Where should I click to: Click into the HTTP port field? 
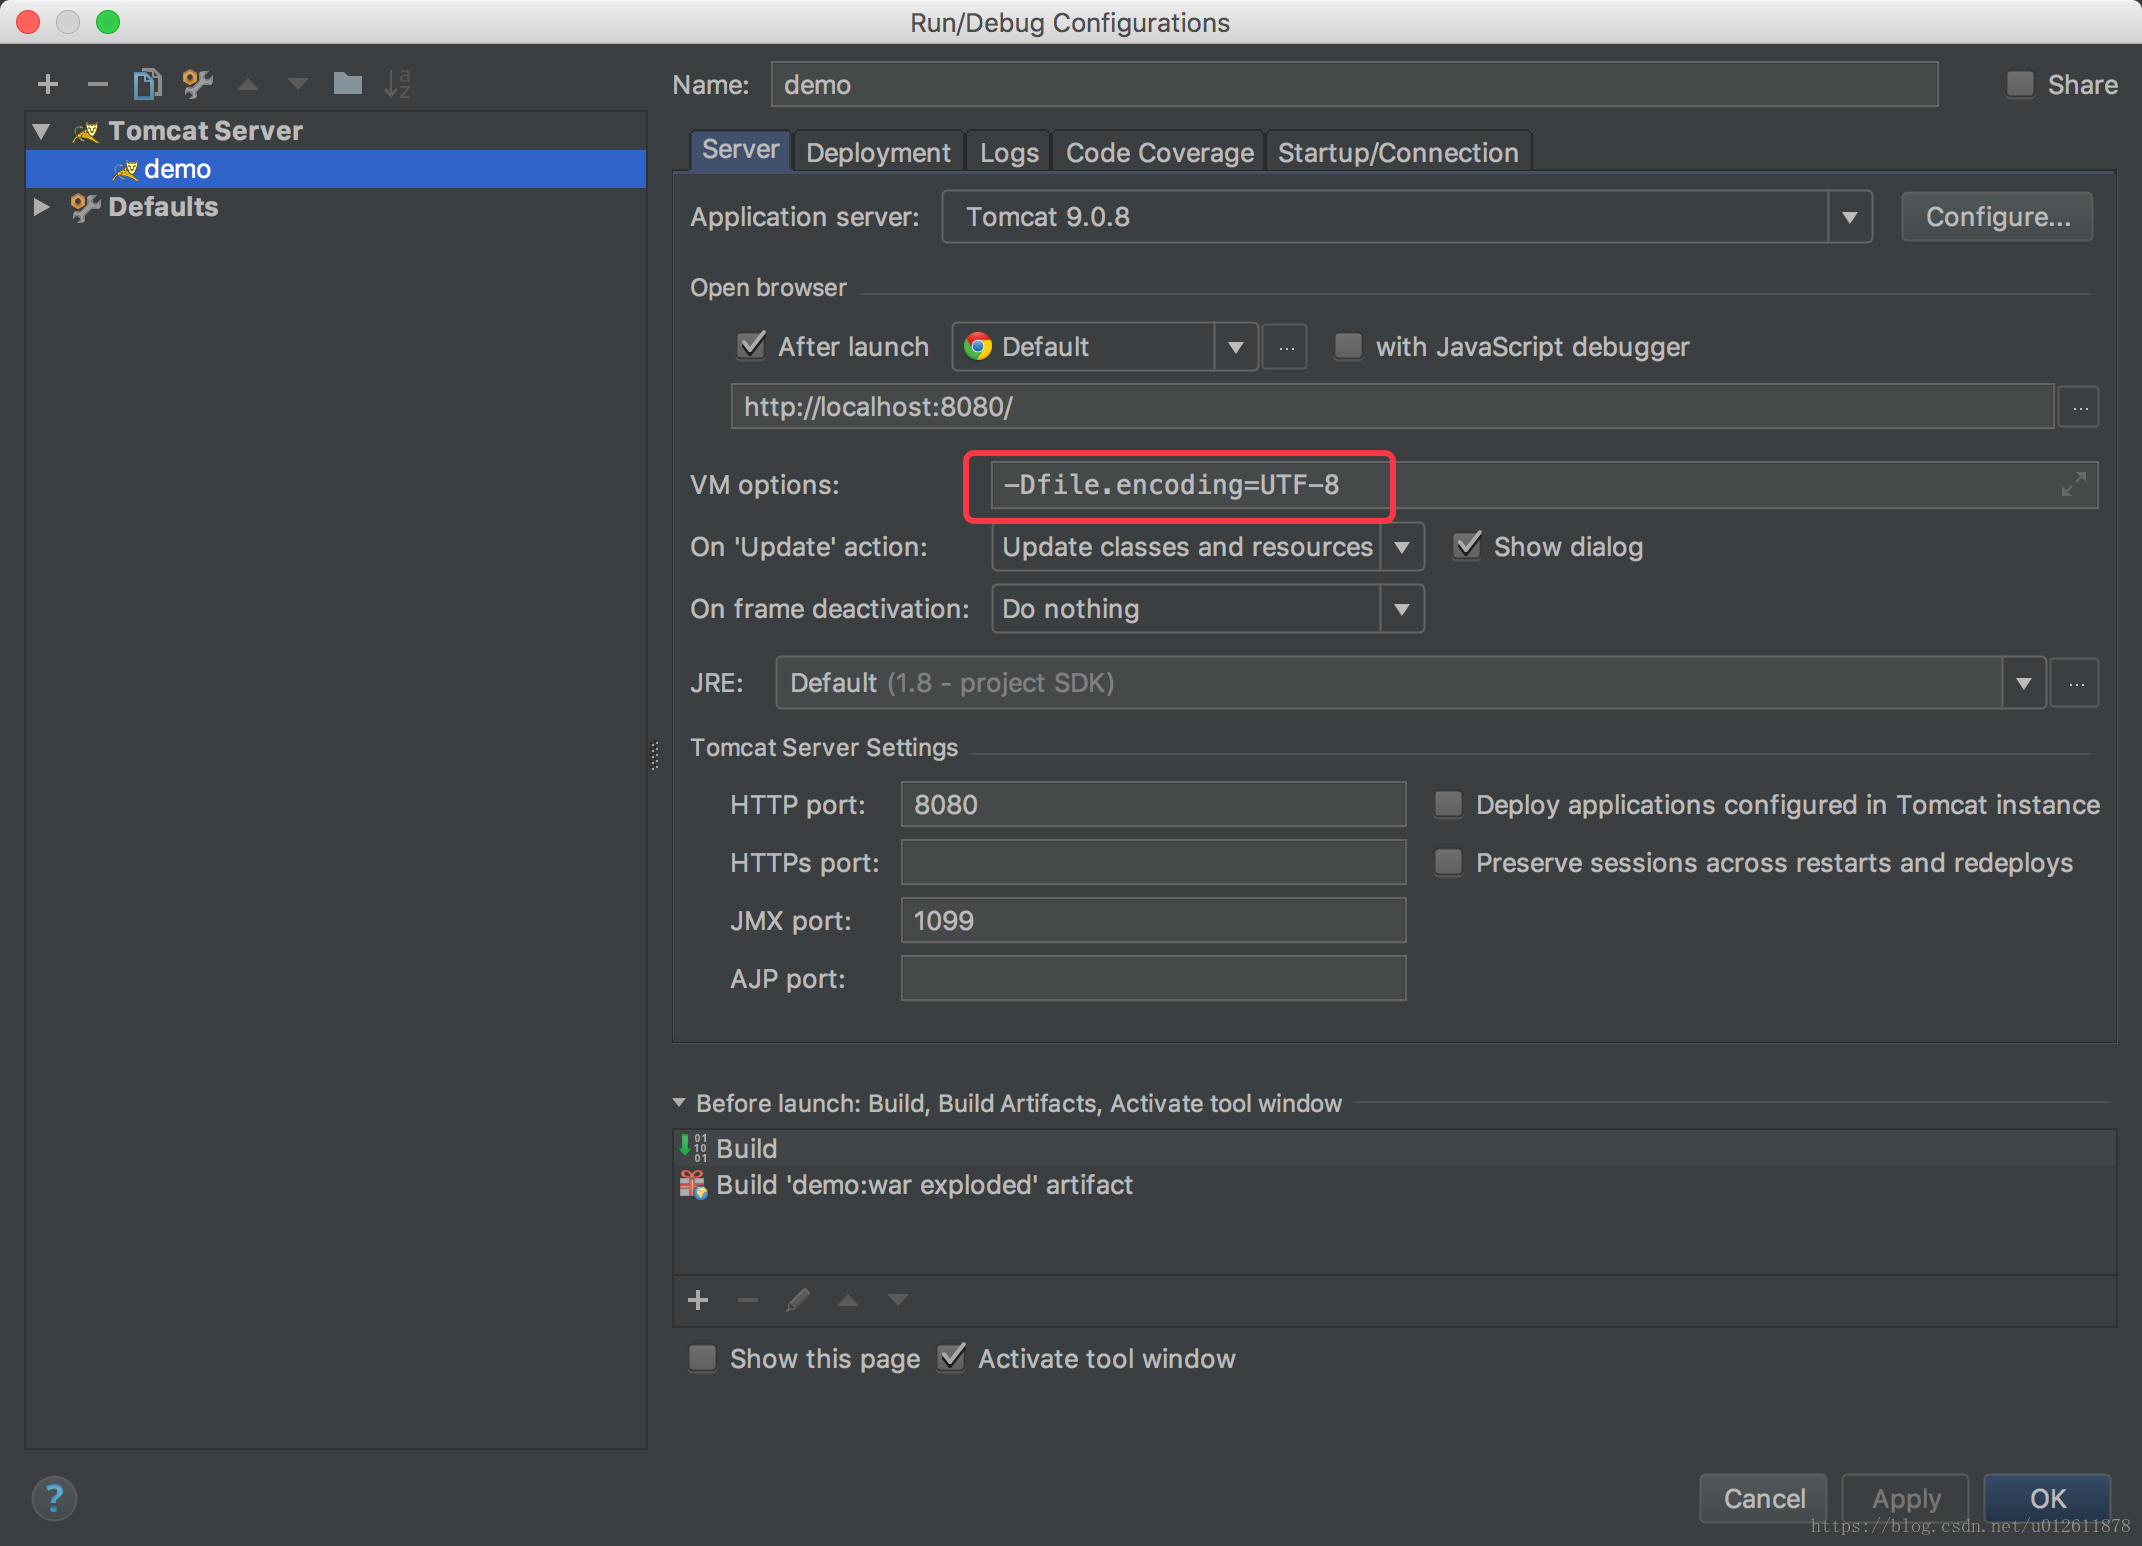click(x=1153, y=804)
